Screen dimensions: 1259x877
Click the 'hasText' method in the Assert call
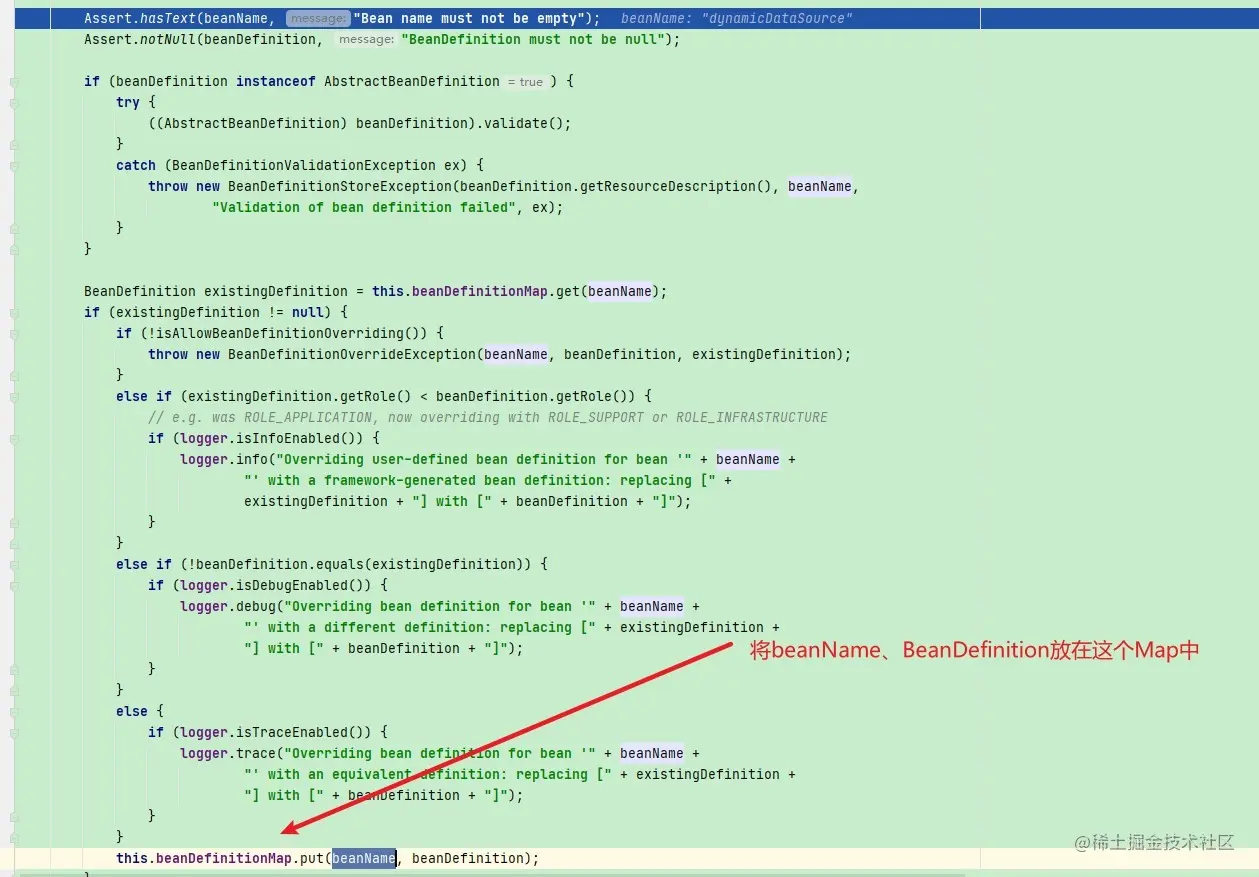tap(168, 18)
